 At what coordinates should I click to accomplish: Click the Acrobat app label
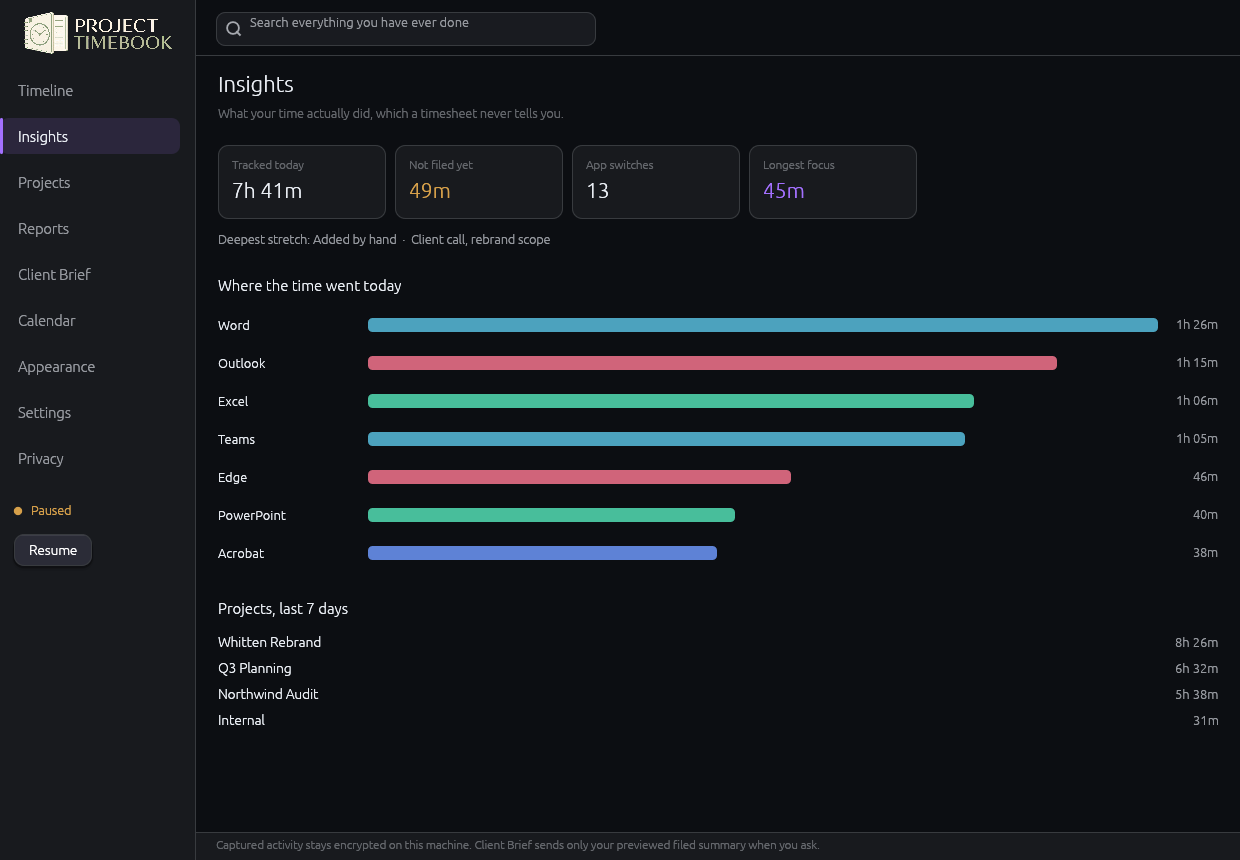pyautogui.click(x=241, y=553)
